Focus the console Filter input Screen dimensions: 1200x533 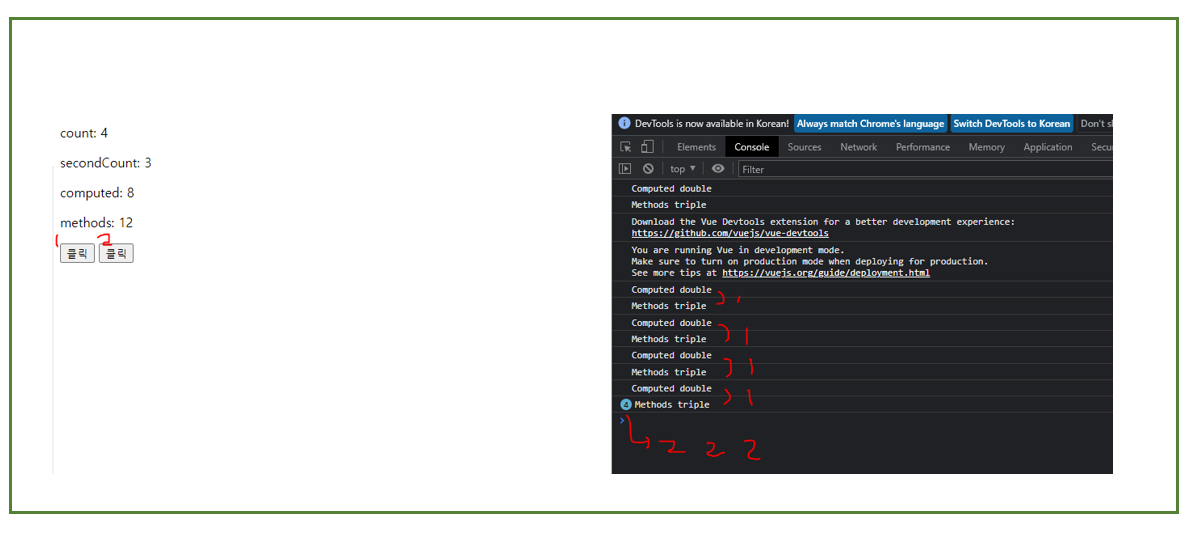pos(924,169)
